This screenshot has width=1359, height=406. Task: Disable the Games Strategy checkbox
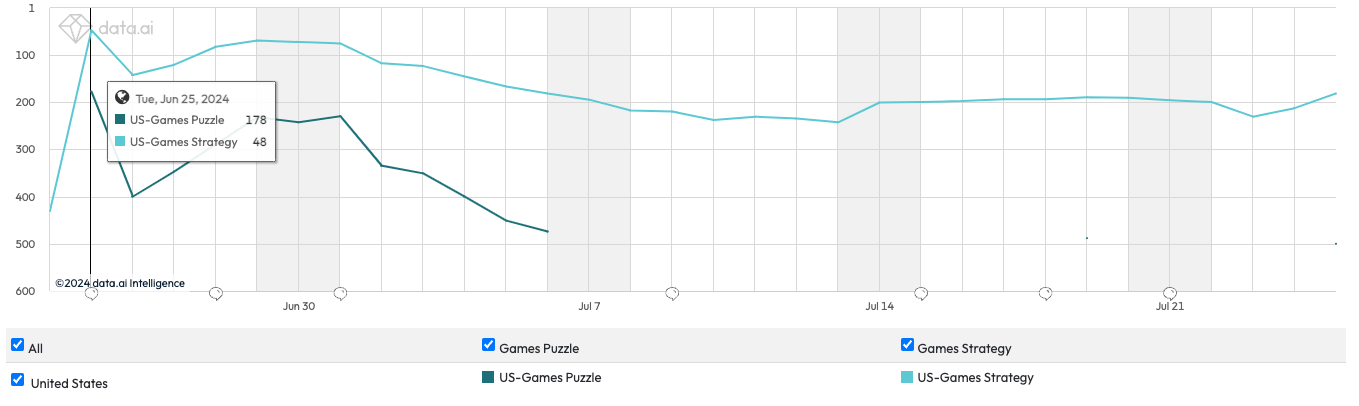[908, 345]
